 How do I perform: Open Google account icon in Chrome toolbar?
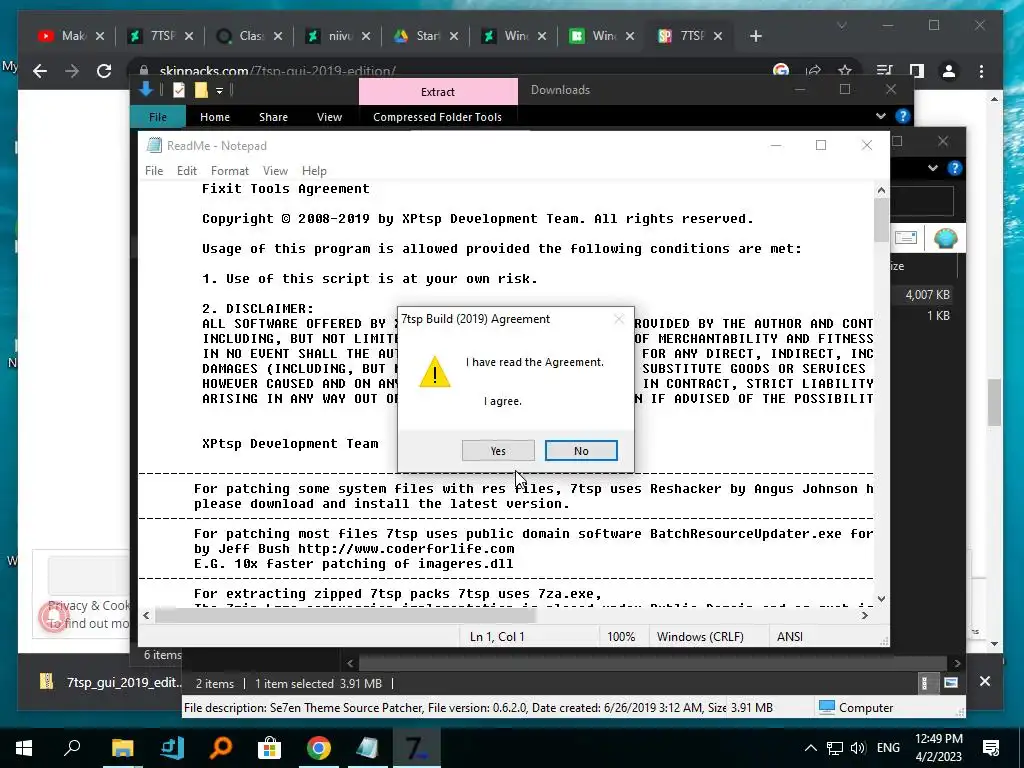[781, 70]
